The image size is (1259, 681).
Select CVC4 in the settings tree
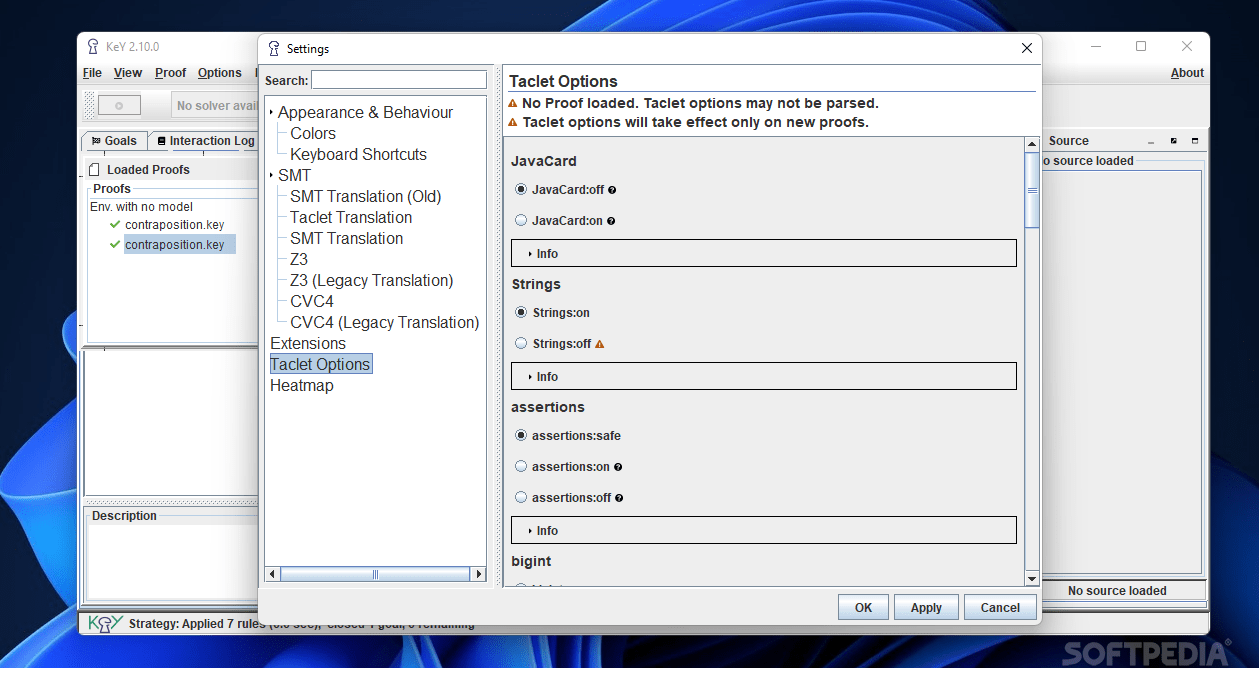312,302
